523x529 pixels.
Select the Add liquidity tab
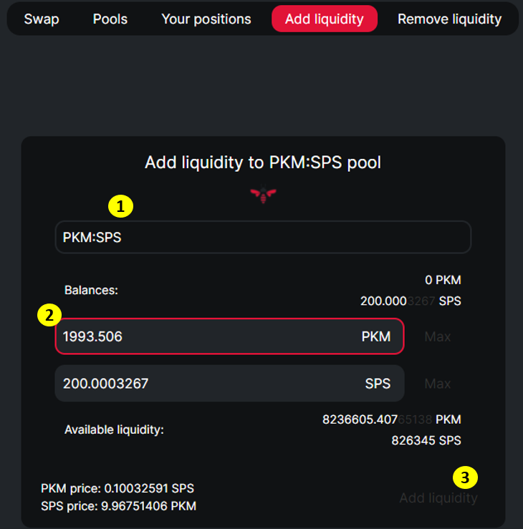324,19
